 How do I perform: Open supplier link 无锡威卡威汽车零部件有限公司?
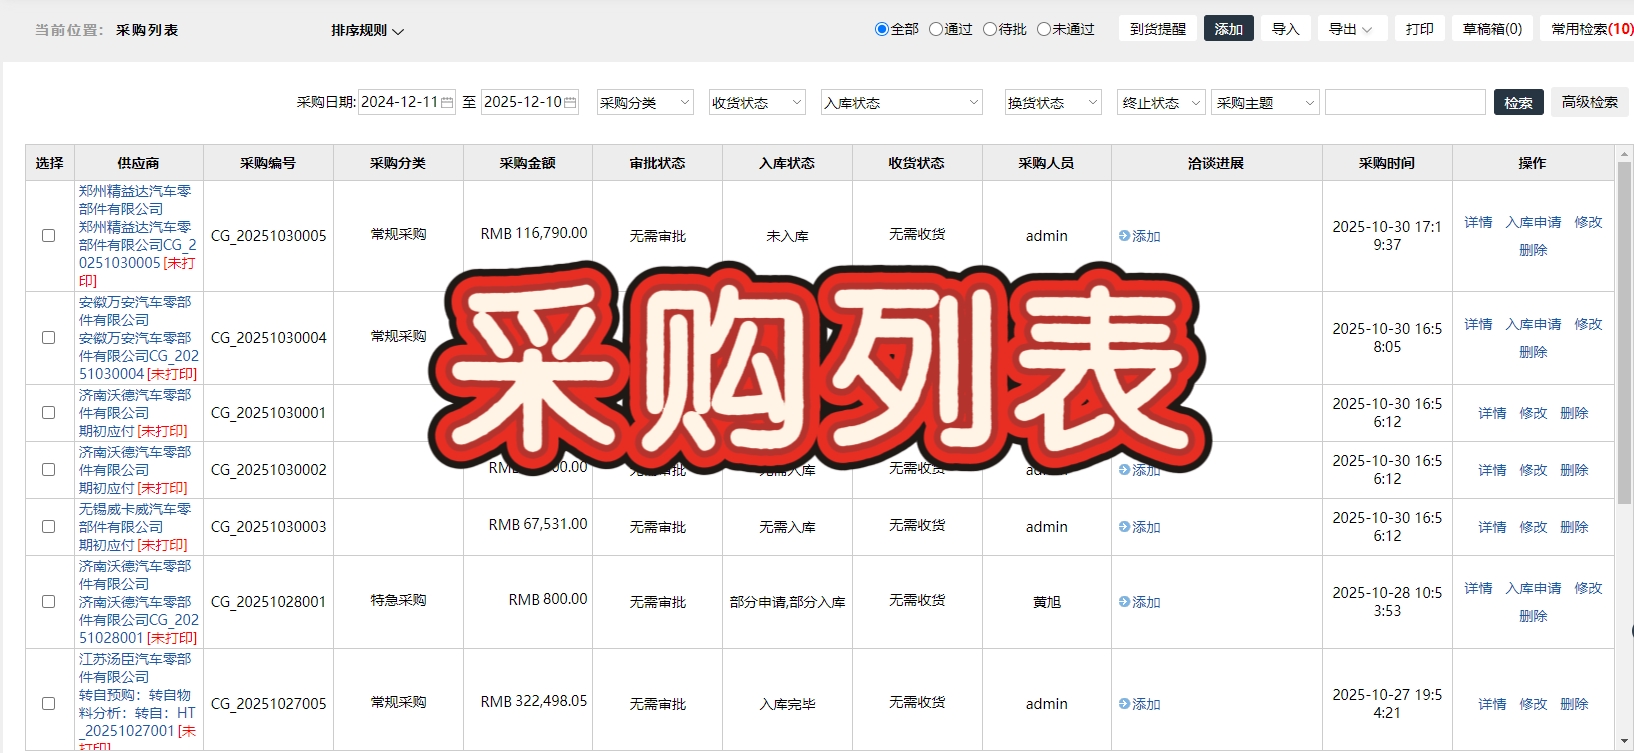click(x=135, y=518)
